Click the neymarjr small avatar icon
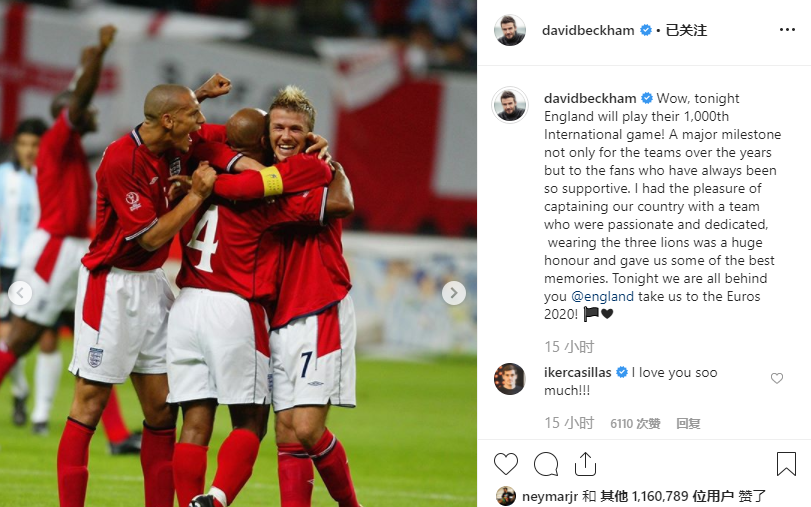Screen dimensions: 811x507 pyautogui.click(x=506, y=496)
